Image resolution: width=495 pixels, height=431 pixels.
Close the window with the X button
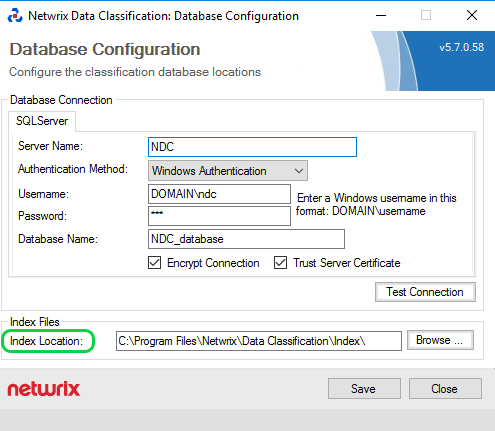[472, 15]
